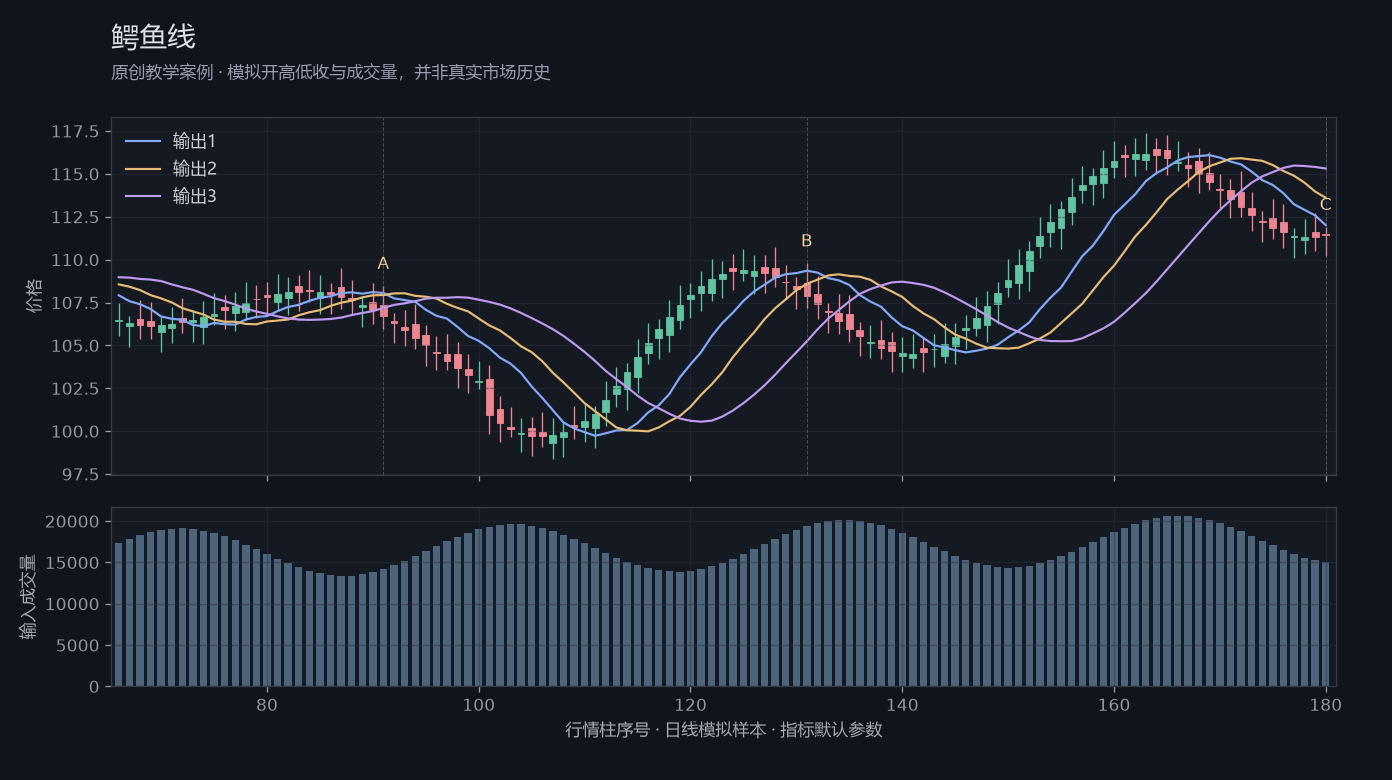
Task: Select legend entry 输出2
Action: coord(194,169)
